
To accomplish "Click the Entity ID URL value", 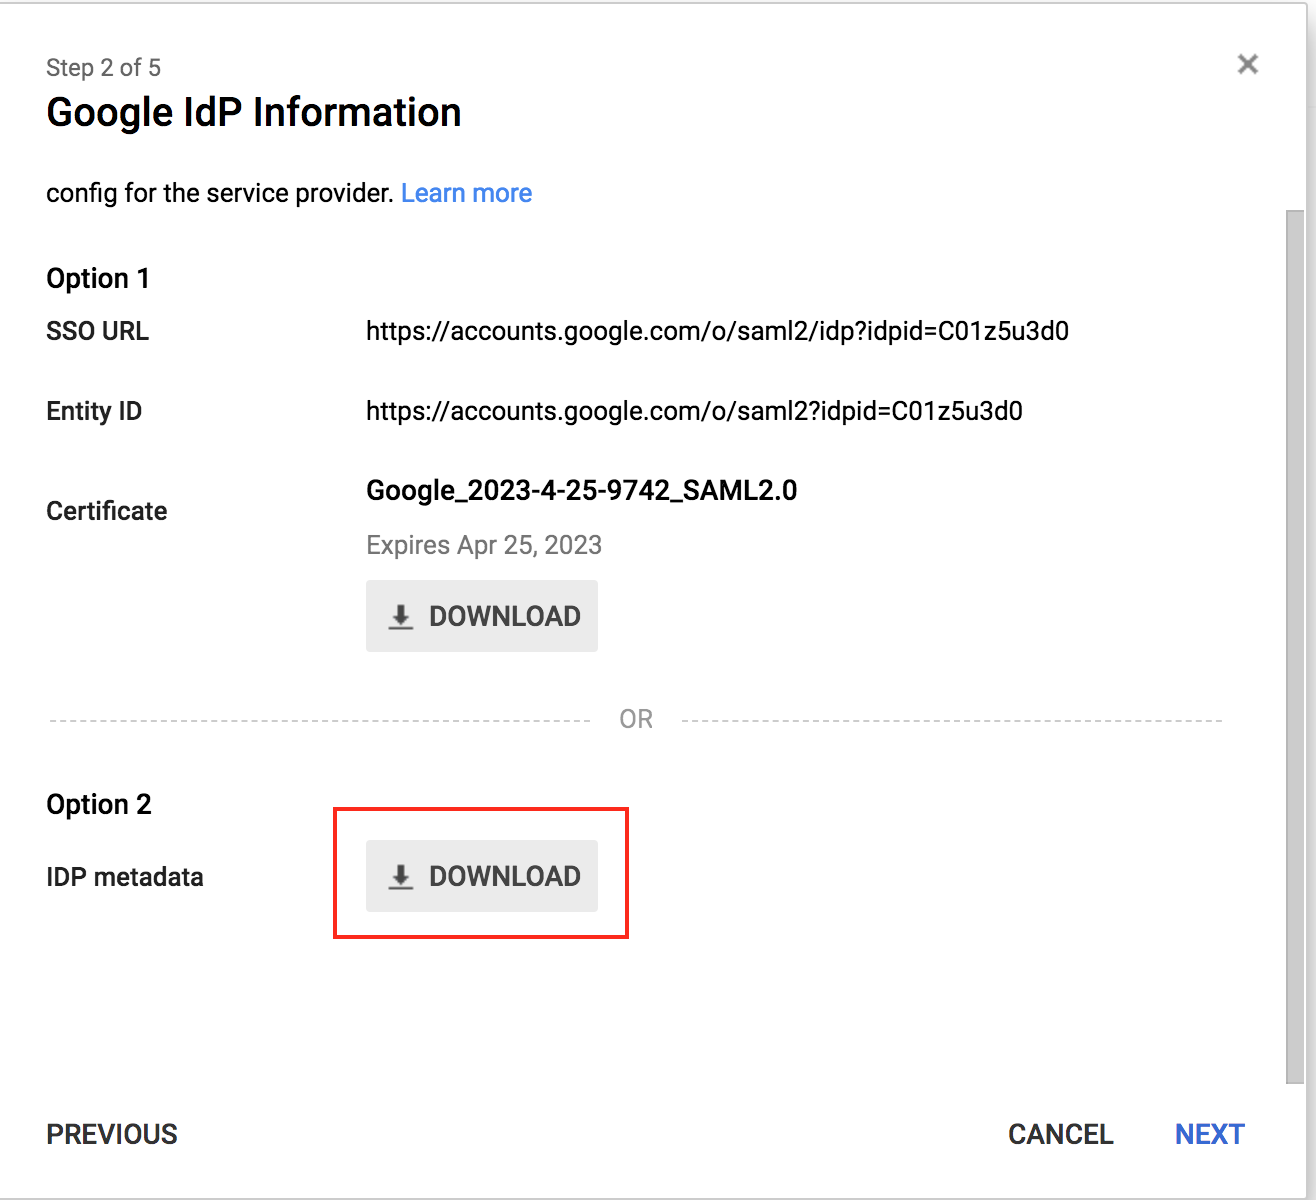I will tap(694, 411).
